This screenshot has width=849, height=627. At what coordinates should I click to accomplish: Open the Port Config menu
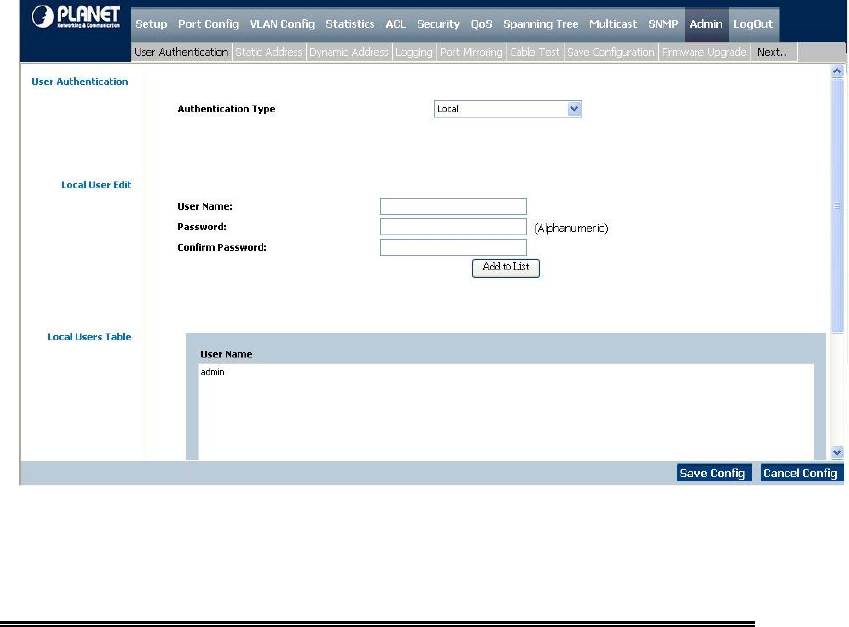(x=208, y=24)
